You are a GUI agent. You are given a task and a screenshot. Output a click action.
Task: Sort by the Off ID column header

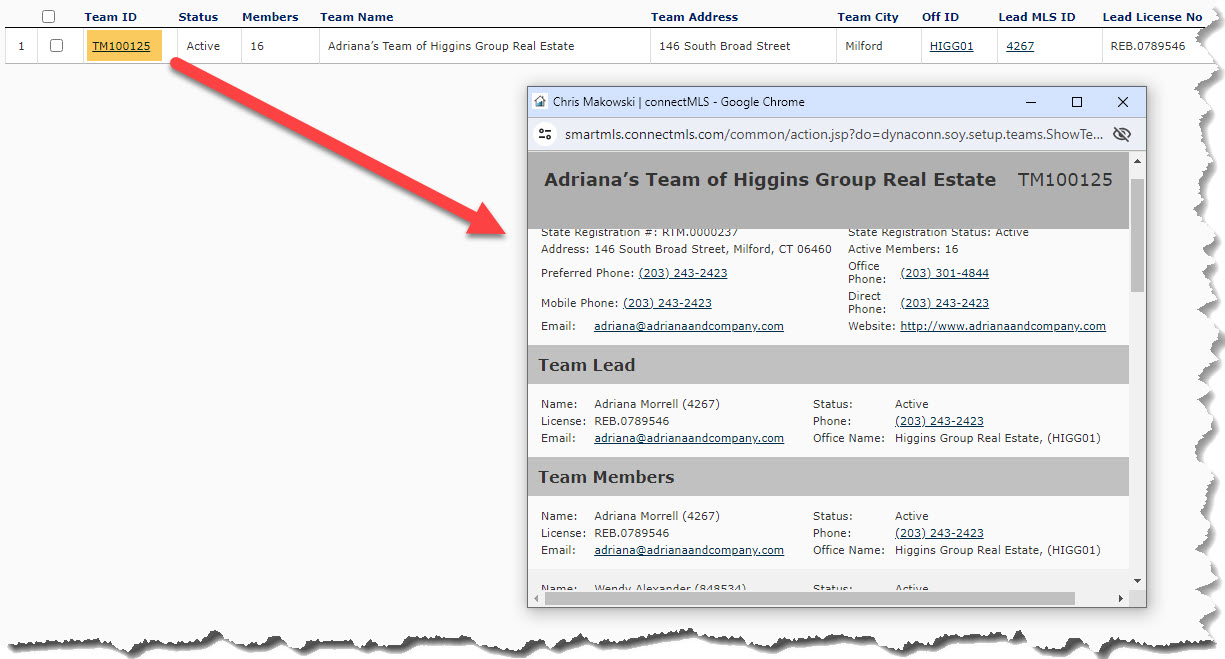point(940,17)
